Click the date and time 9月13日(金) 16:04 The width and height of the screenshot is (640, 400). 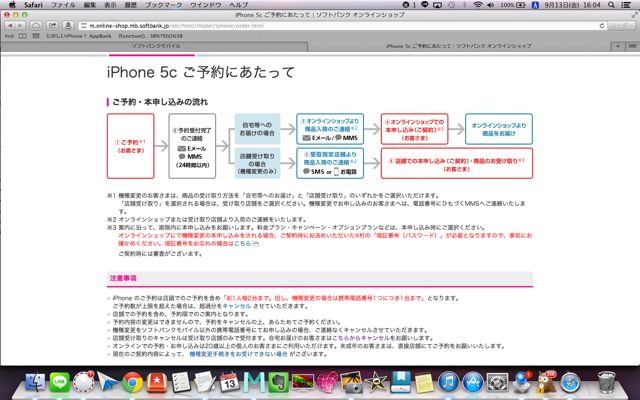(573, 5)
